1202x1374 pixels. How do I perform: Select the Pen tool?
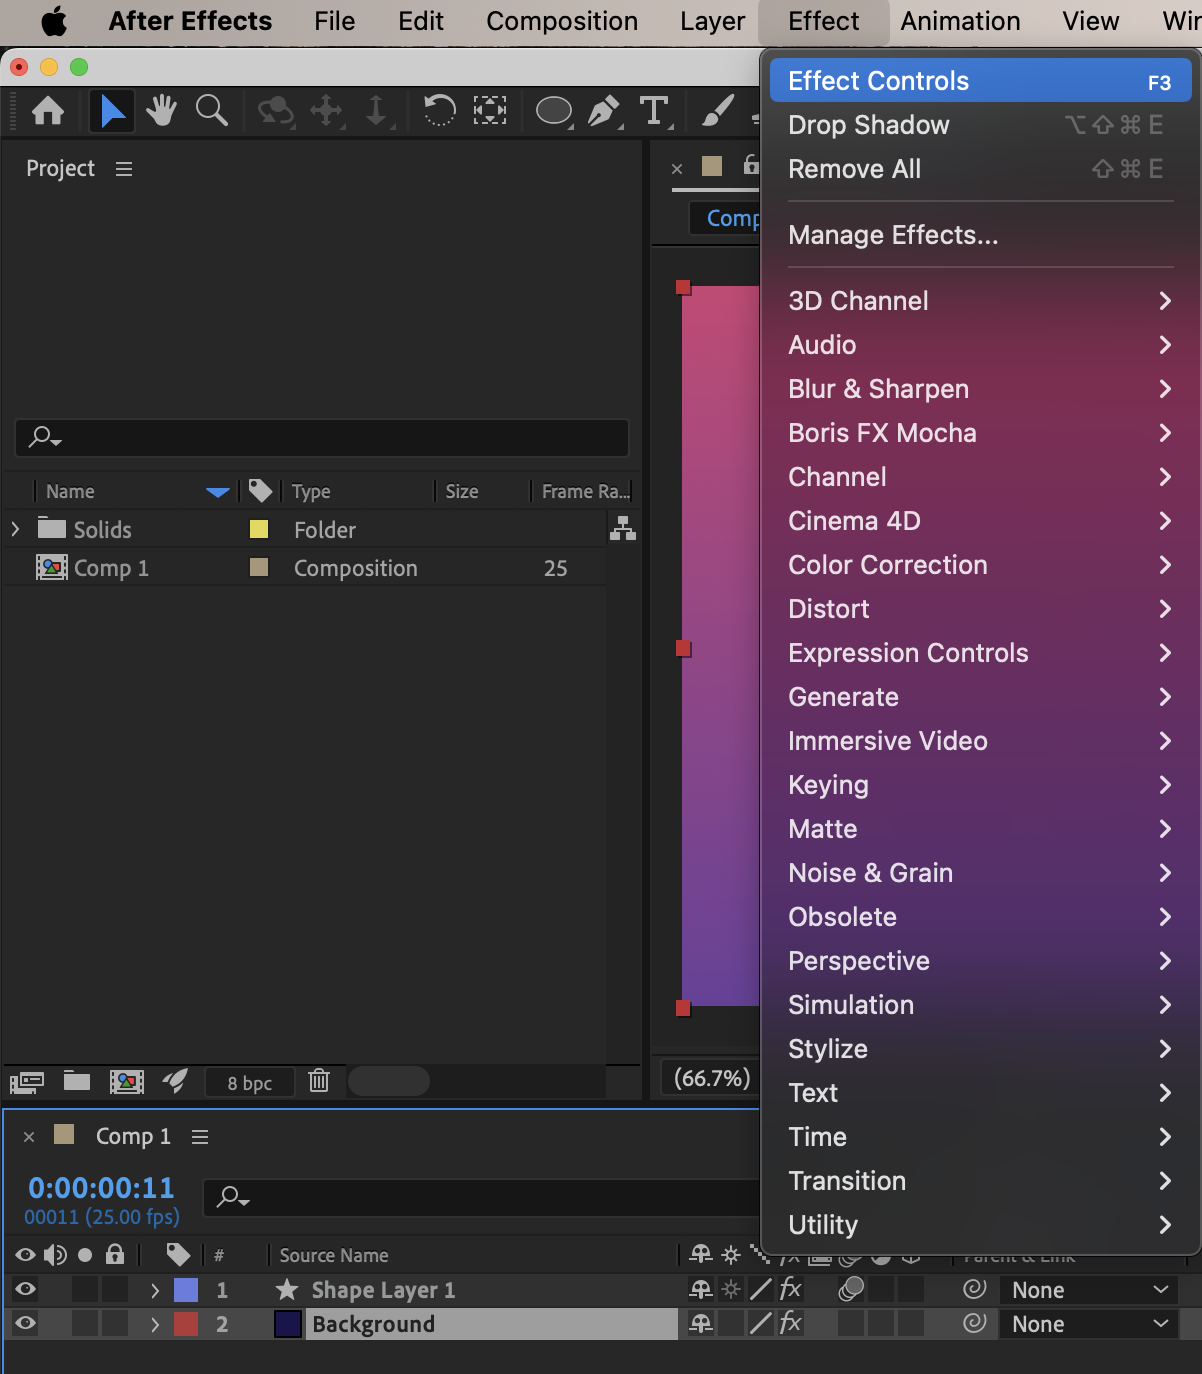pyautogui.click(x=604, y=111)
